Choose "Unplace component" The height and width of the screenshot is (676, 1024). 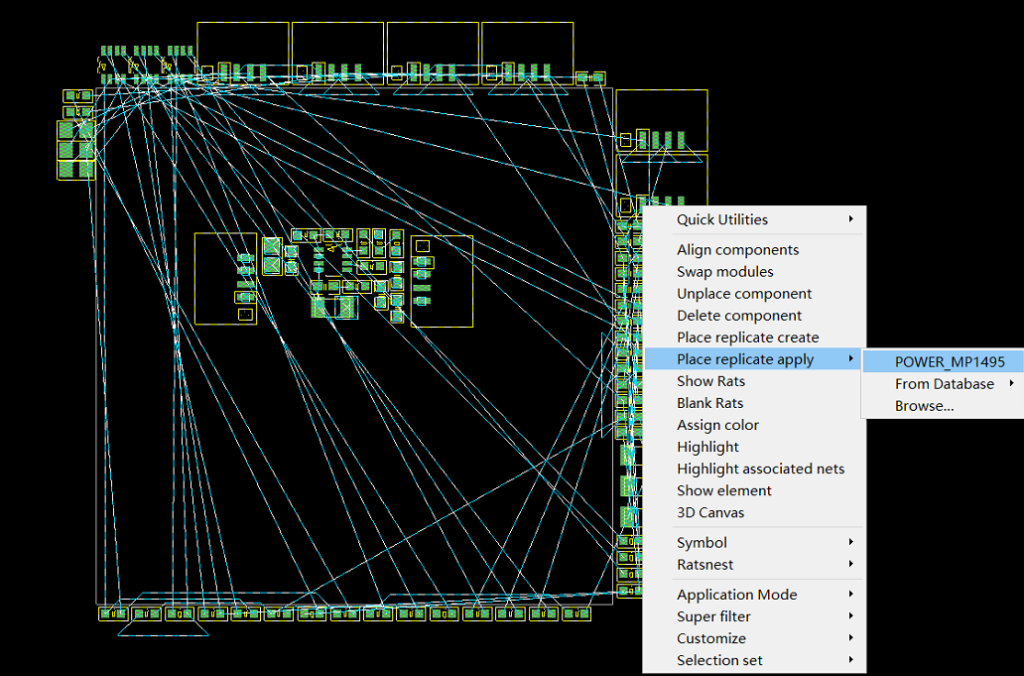tap(741, 293)
